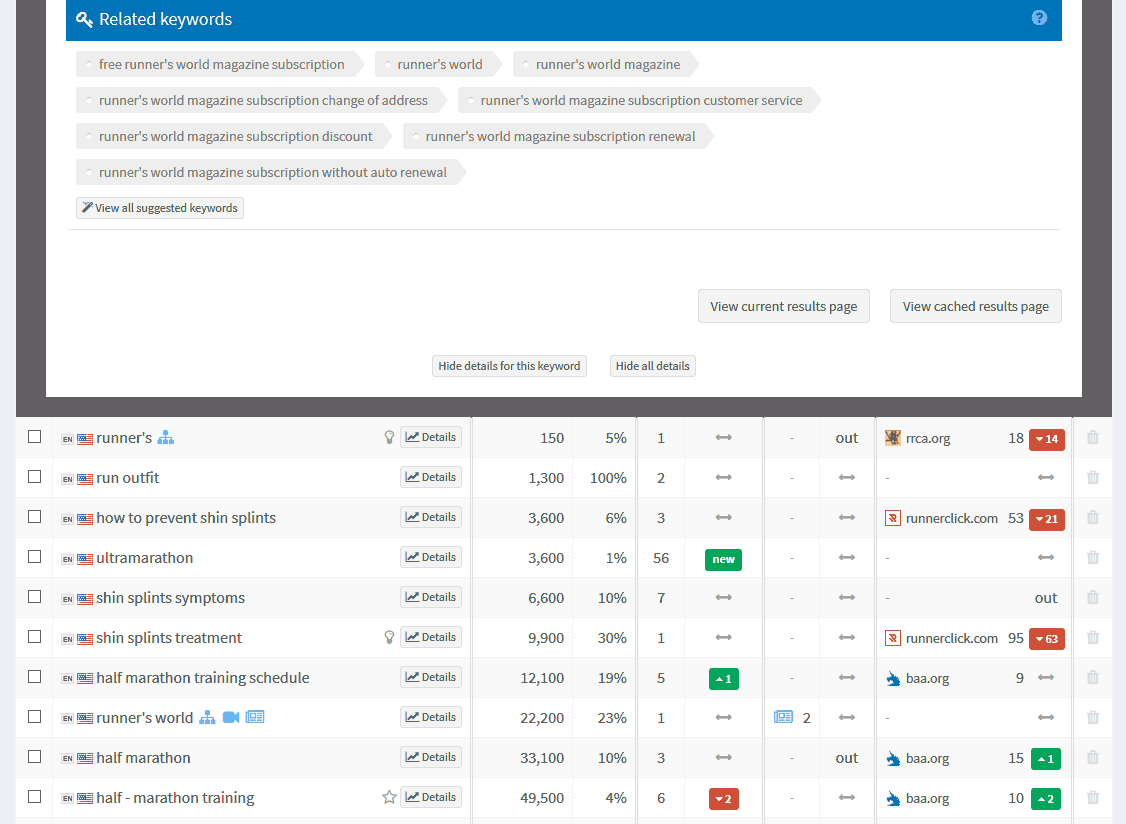Click "Hide all details"
This screenshot has height=824, width=1126.
coord(652,365)
